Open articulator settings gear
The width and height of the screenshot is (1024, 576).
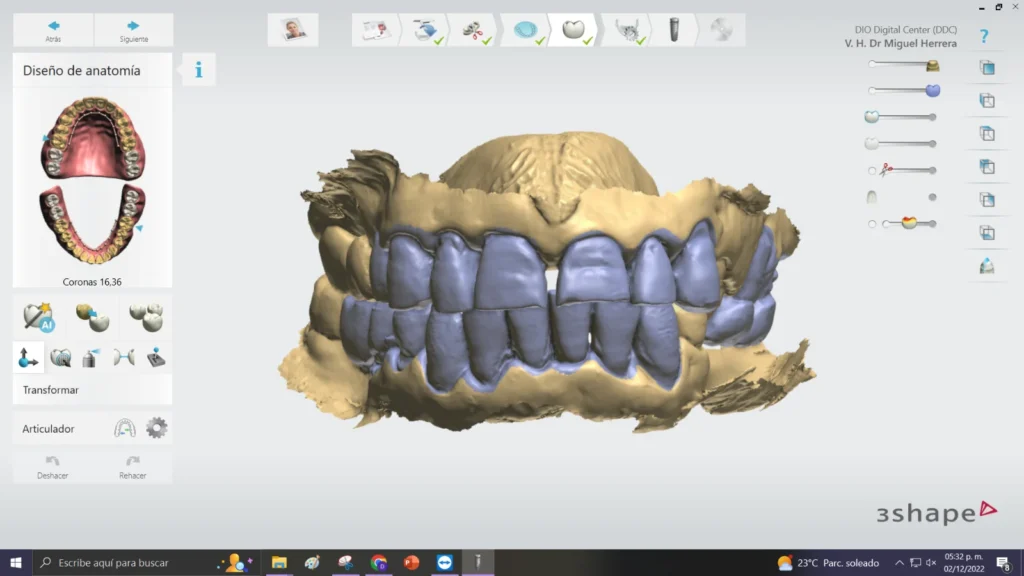pos(157,428)
